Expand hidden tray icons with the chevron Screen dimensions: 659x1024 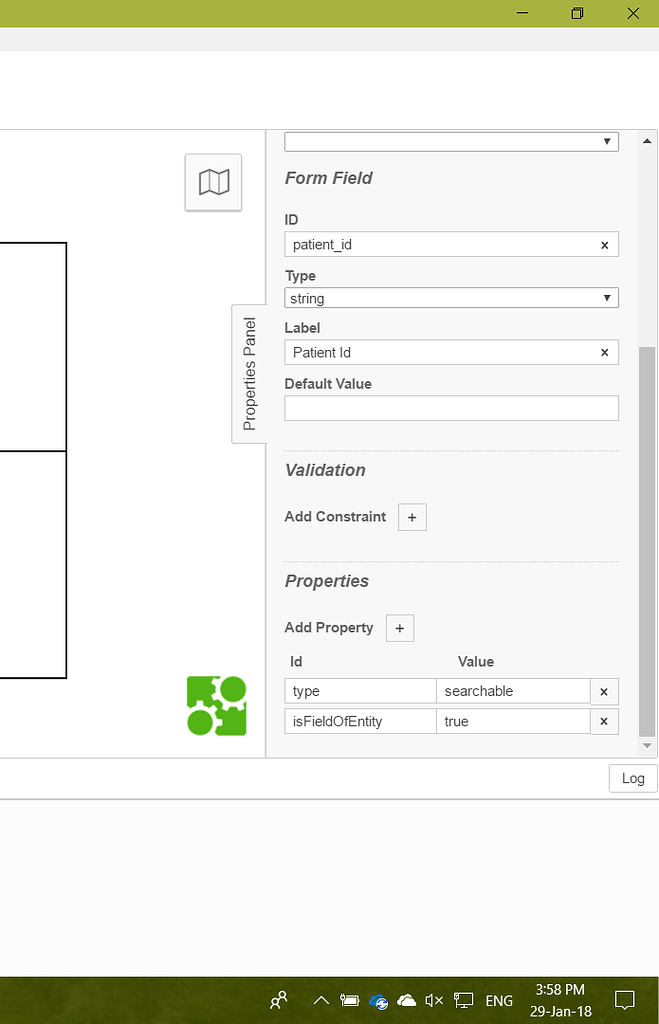[321, 1000]
